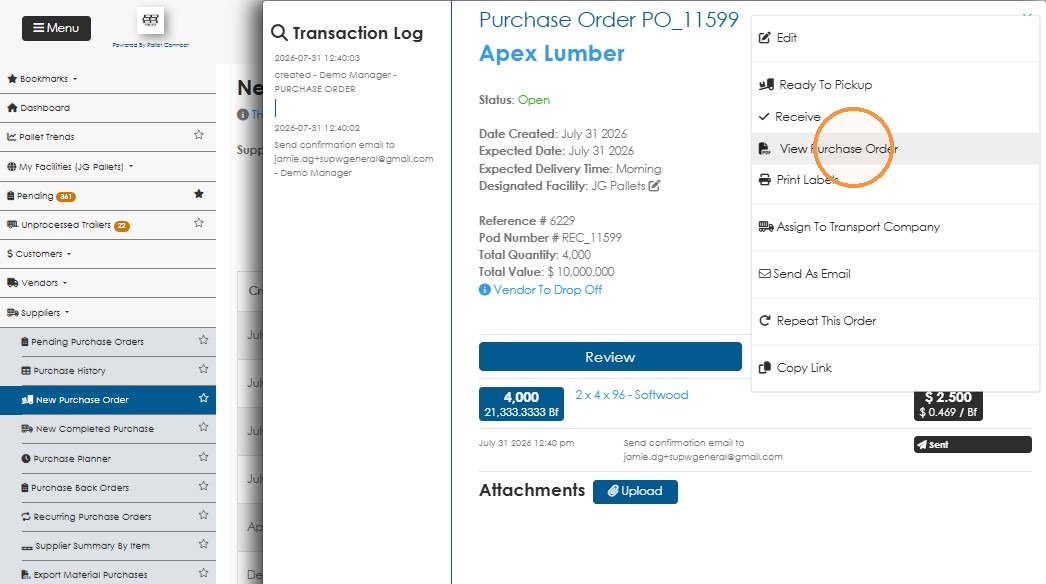The width and height of the screenshot is (1046, 584).
Task: Click the company logo at top
Action: pos(150,21)
